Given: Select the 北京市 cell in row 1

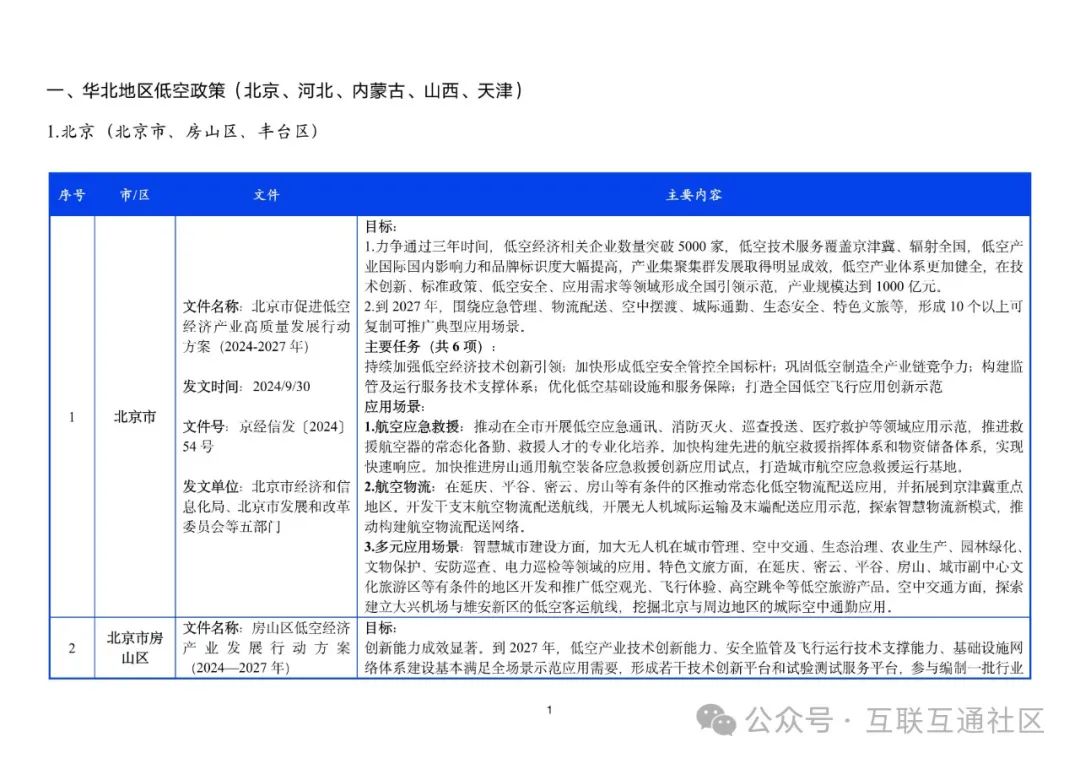Looking at the screenshot, I should click(x=134, y=417).
